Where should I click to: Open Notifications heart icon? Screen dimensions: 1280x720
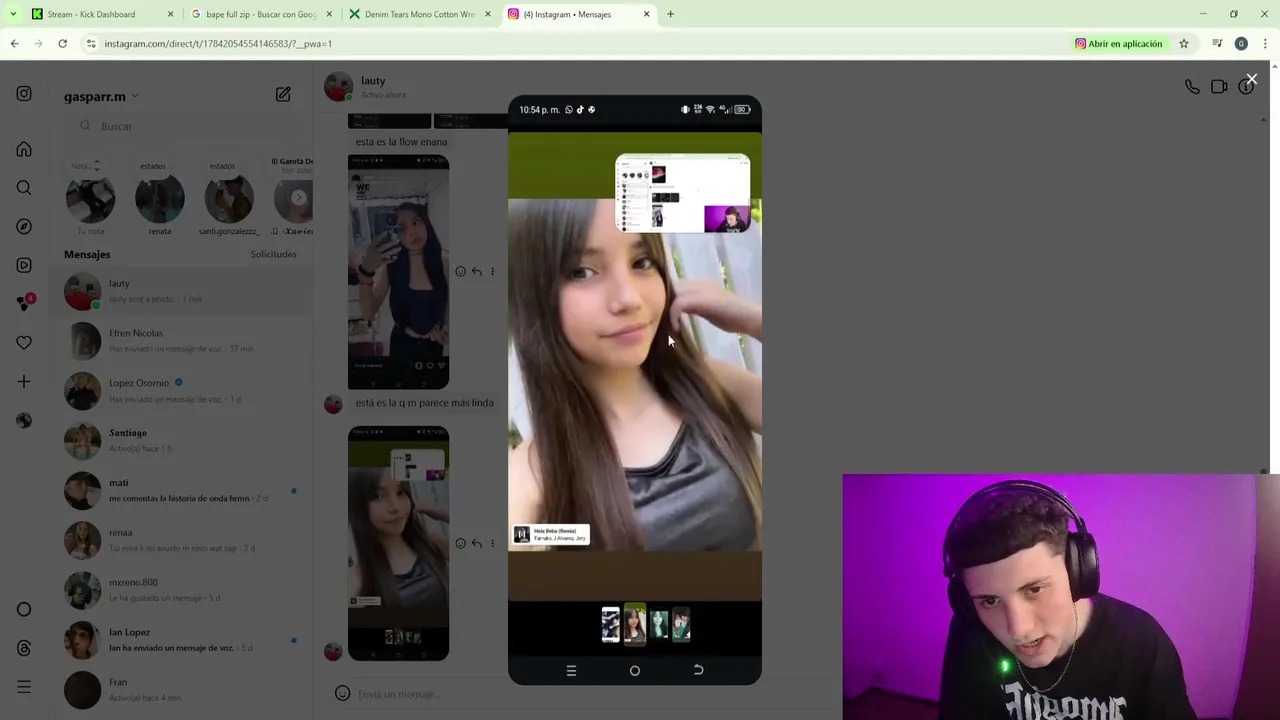tap(24, 342)
